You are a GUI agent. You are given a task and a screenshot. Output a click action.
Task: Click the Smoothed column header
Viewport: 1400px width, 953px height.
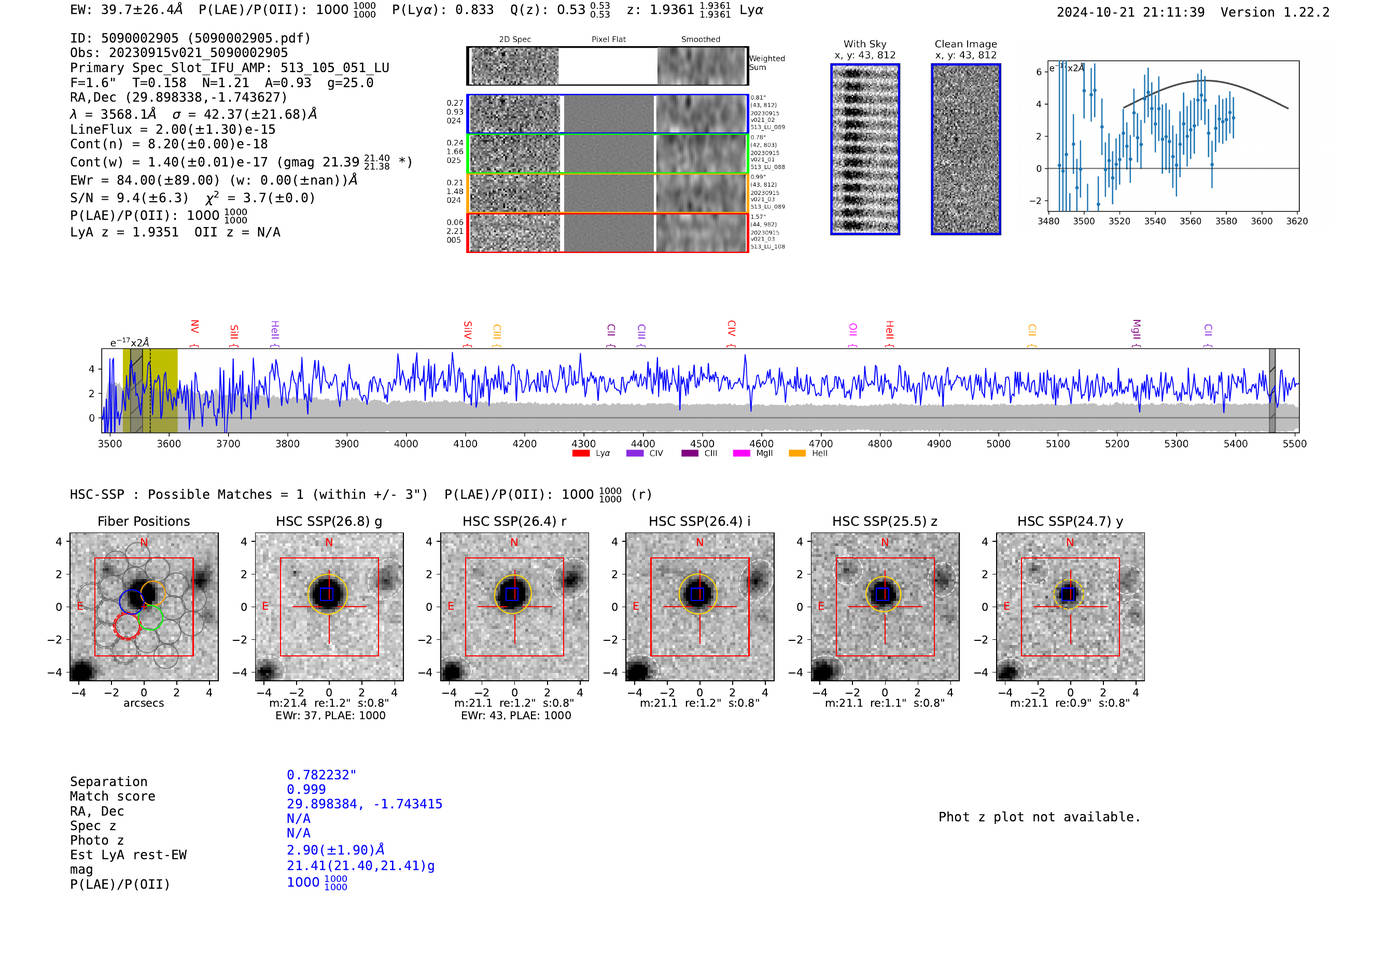(701, 39)
